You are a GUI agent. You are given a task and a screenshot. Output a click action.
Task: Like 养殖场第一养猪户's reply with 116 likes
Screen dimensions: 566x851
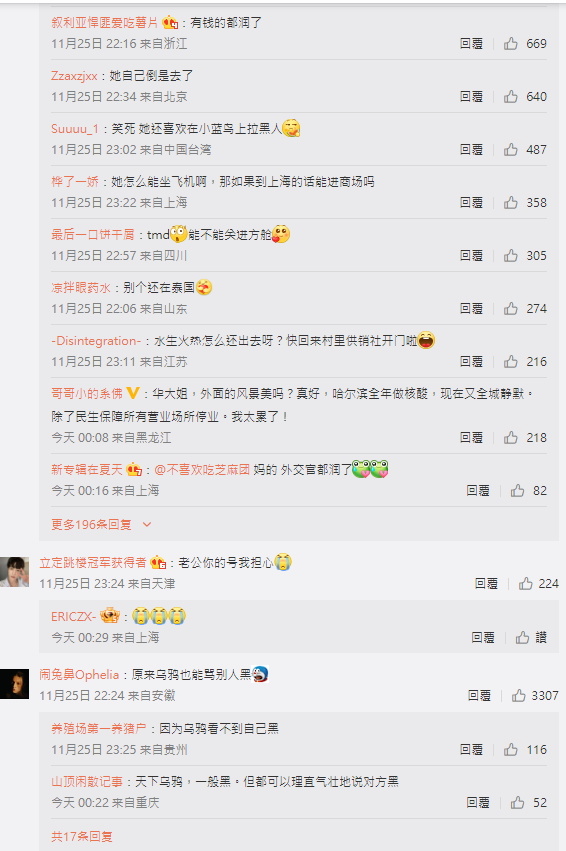(x=511, y=750)
